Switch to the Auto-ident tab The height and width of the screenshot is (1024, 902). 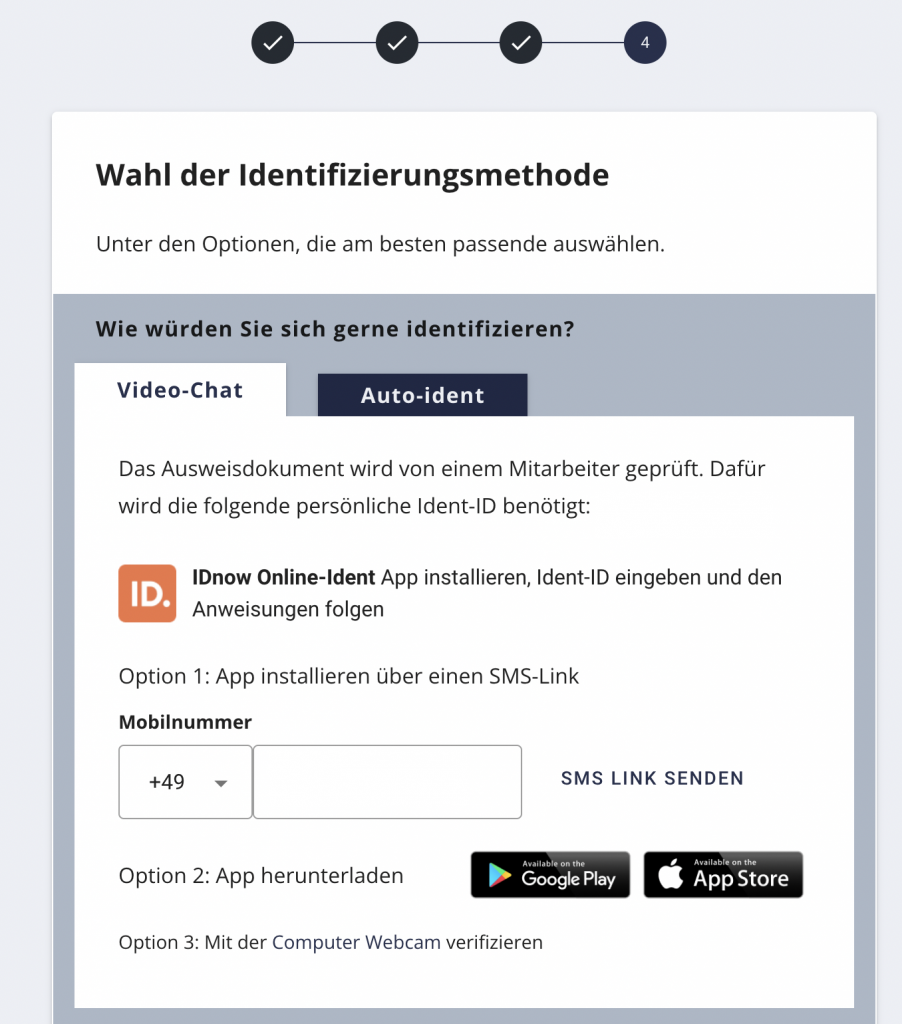(422, 395)
